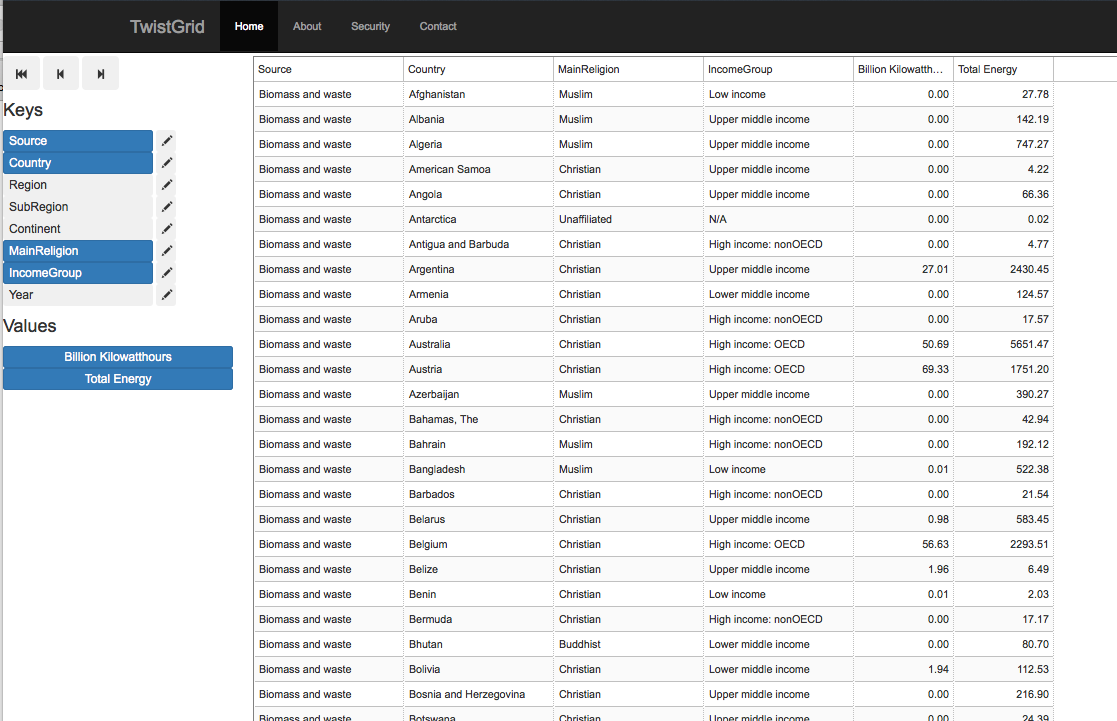Turn on the Year key

(78, 295)
